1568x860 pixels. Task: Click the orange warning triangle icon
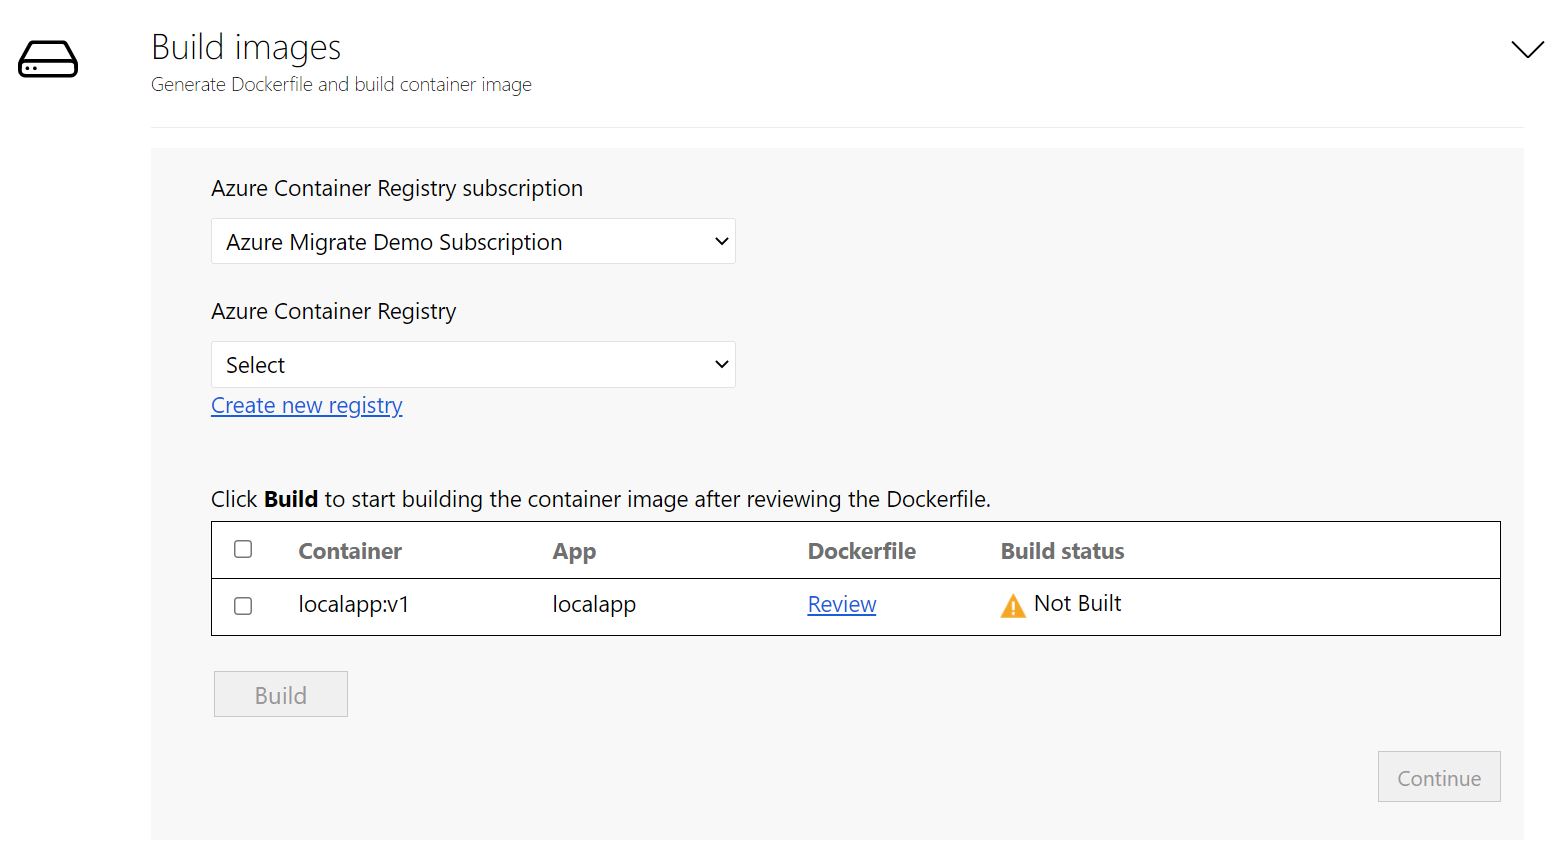(x=1013, y=606)
